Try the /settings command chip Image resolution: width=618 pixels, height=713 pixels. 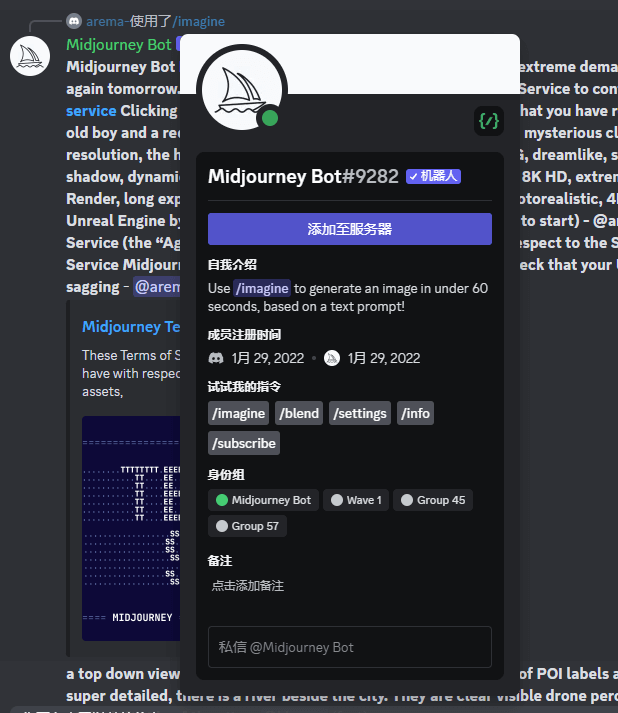pos(360,413)
